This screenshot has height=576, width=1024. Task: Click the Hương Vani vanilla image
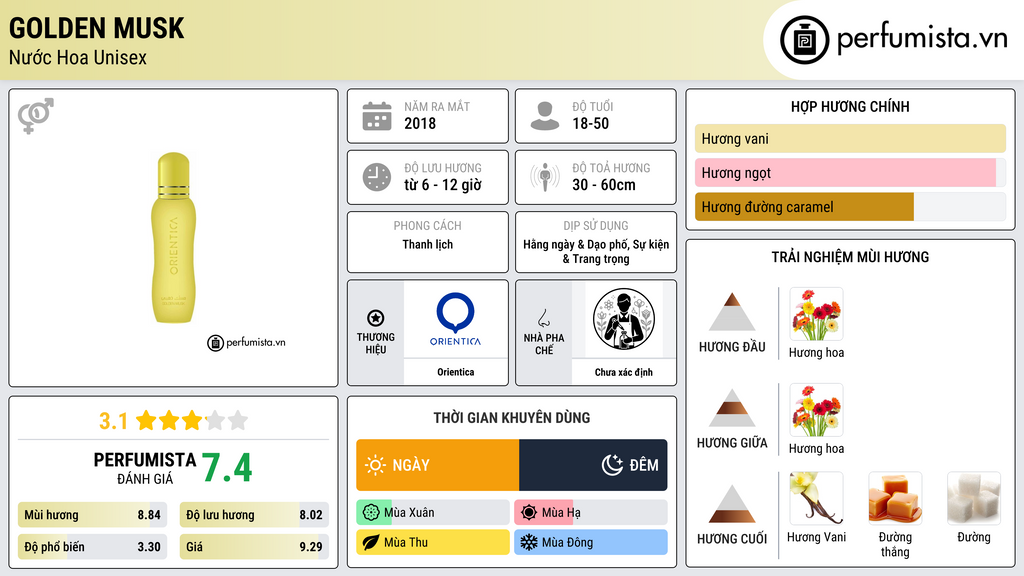coord(816,498)
